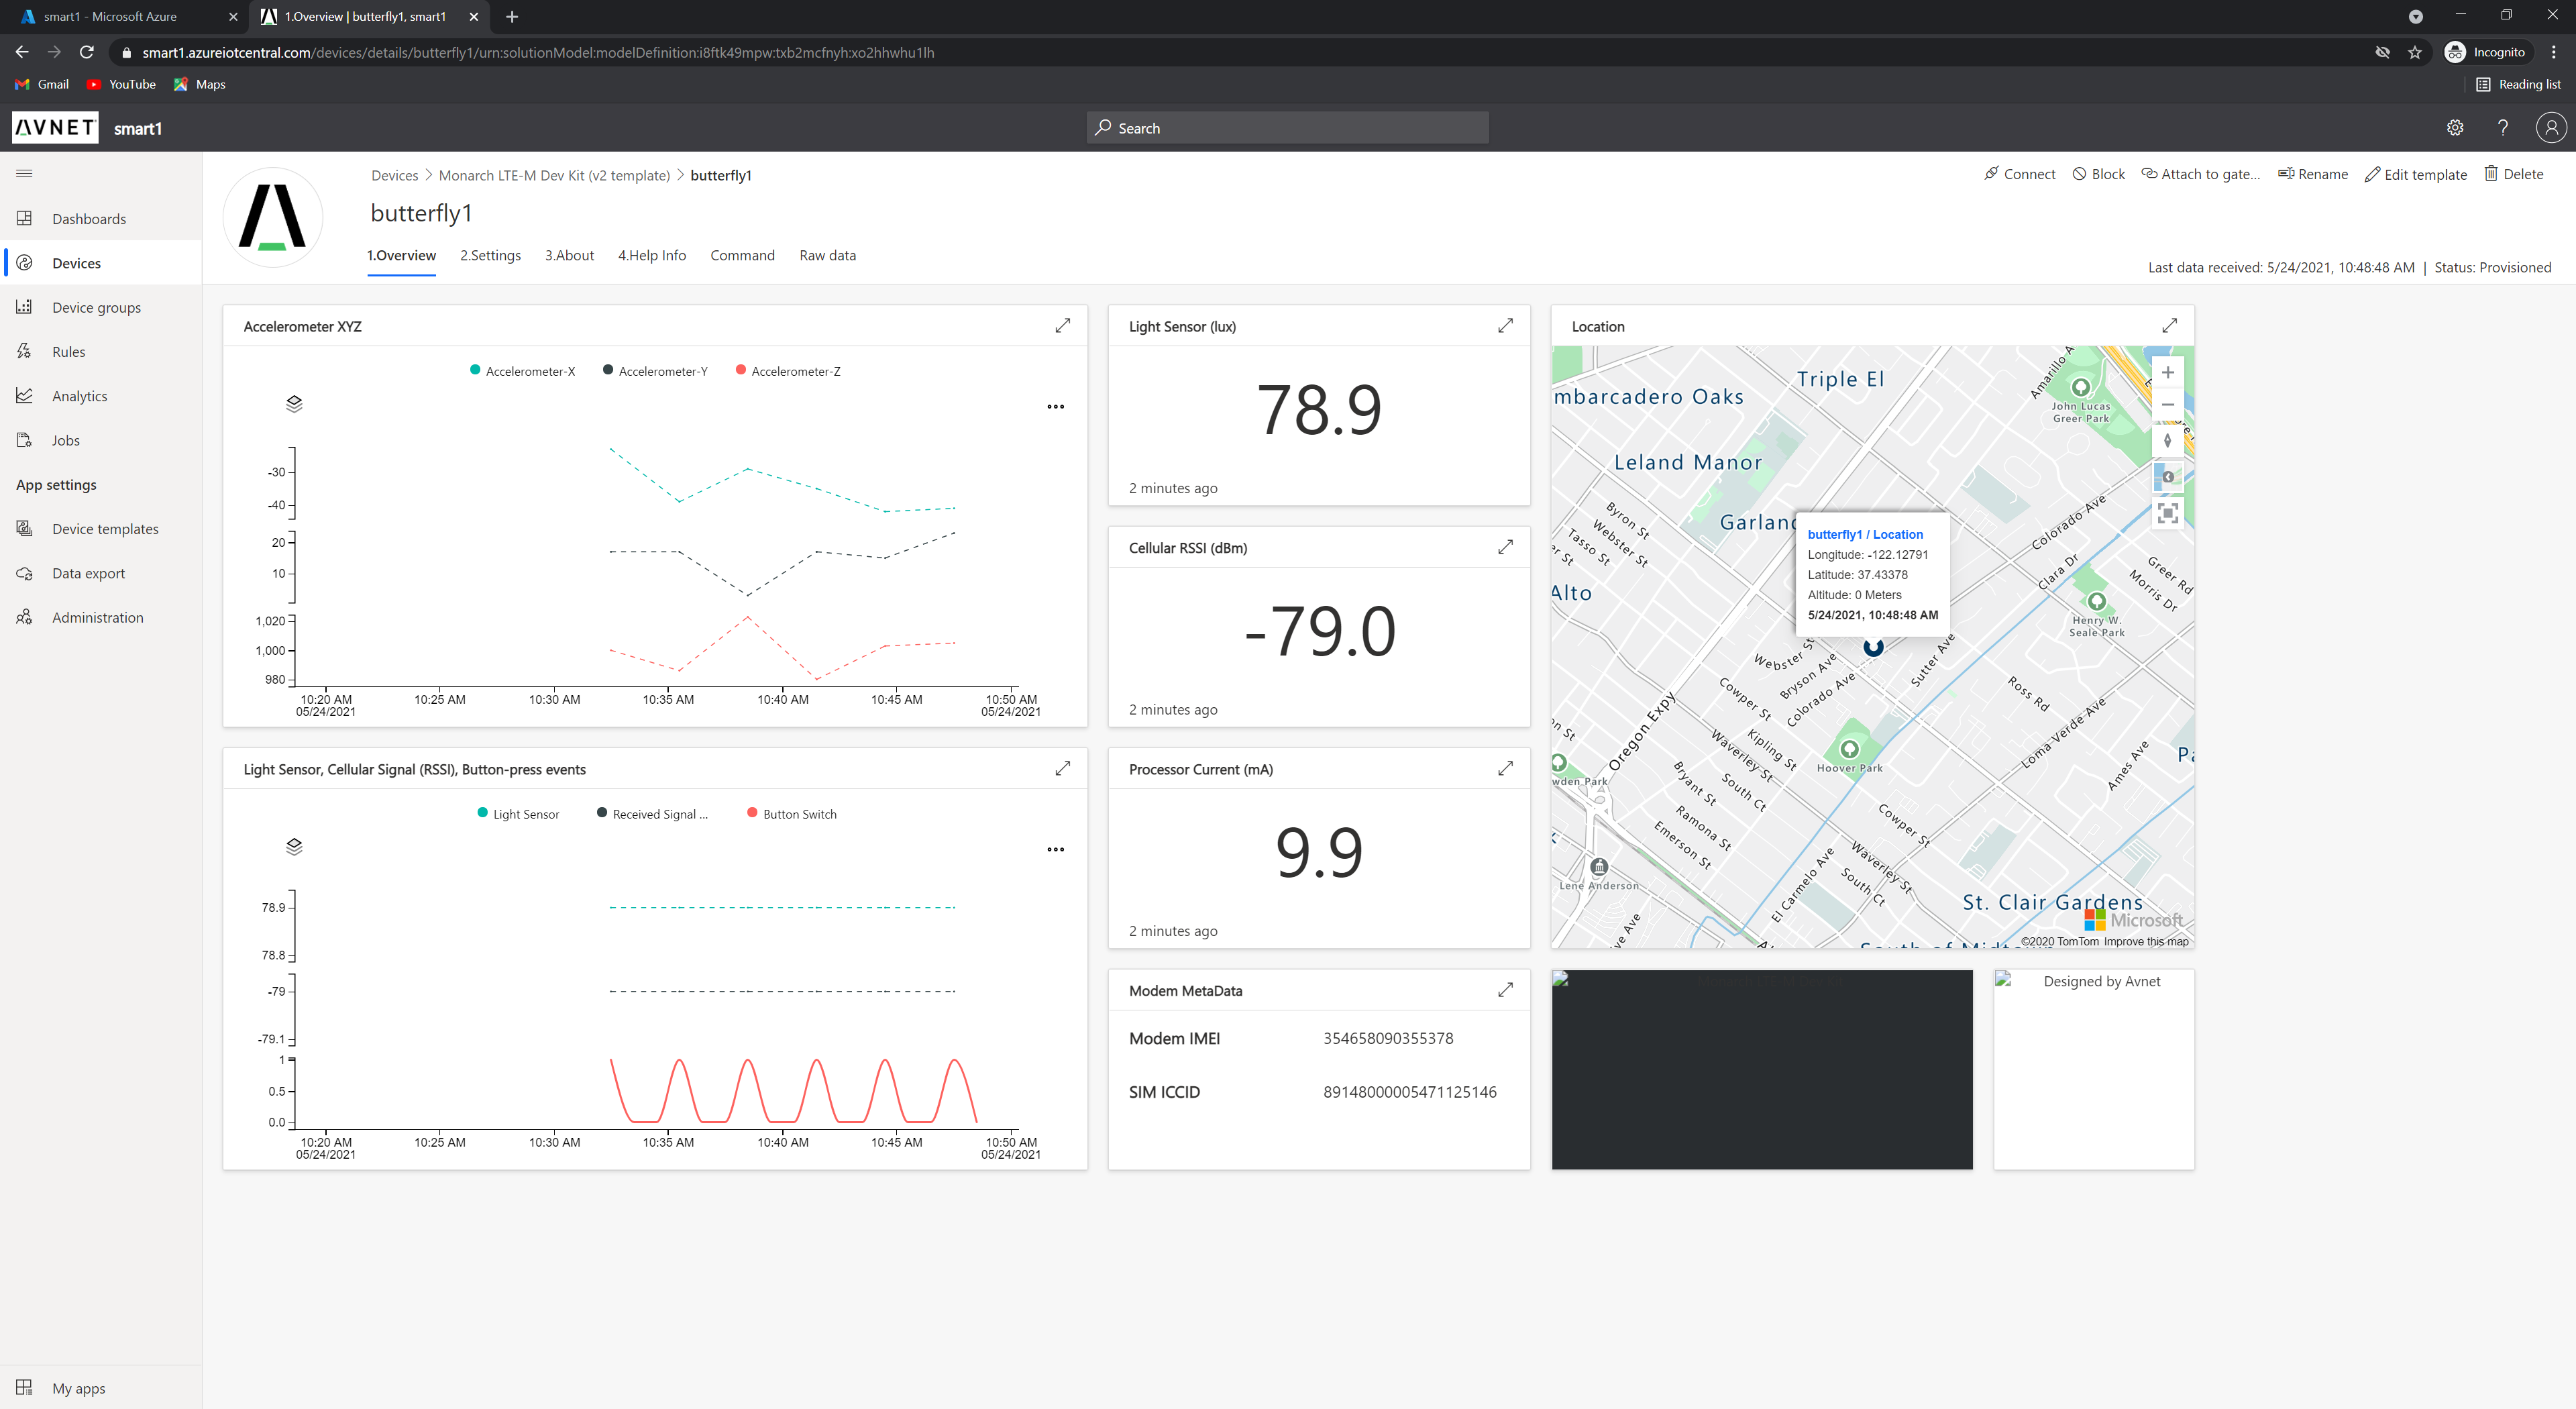Image resolution: width=2576 pixels, height=1409 pixels.
Task: Open settings gear in header
Action: 2454,128
